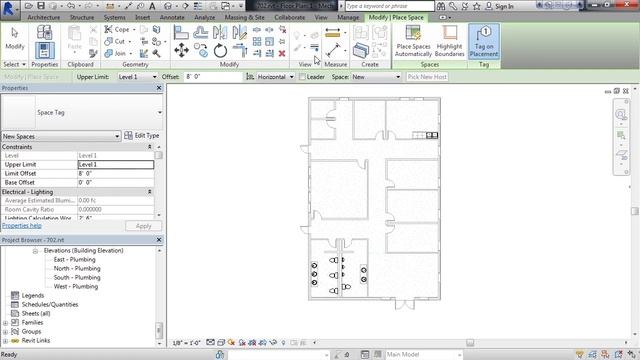Open the Analyze ribbon tab
Screen dimensions: 640x360
point(204,18)
